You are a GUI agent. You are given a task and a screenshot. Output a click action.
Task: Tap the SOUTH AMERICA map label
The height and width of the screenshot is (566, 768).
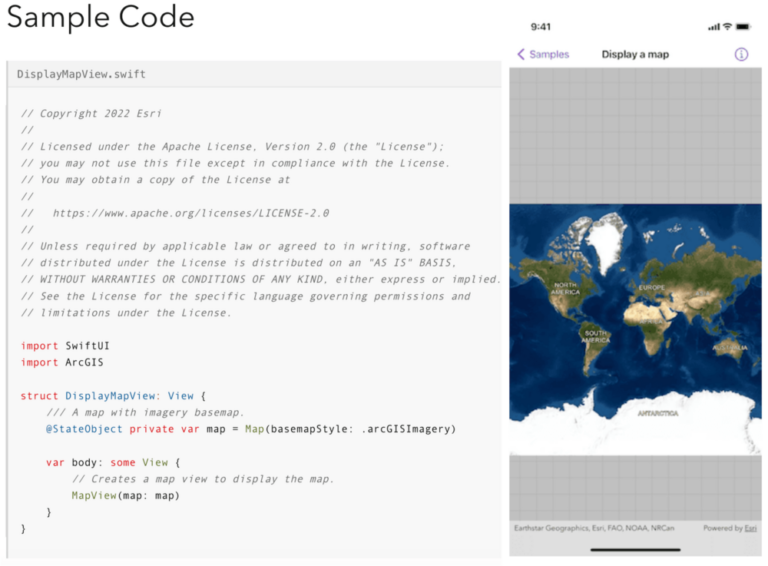(596, 336)
